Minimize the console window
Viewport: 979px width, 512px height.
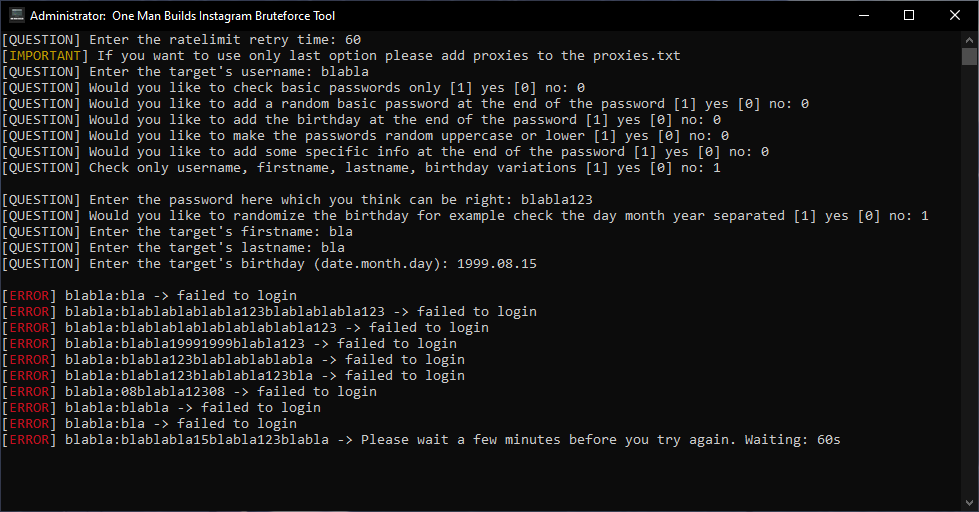(x=864, y=16)
